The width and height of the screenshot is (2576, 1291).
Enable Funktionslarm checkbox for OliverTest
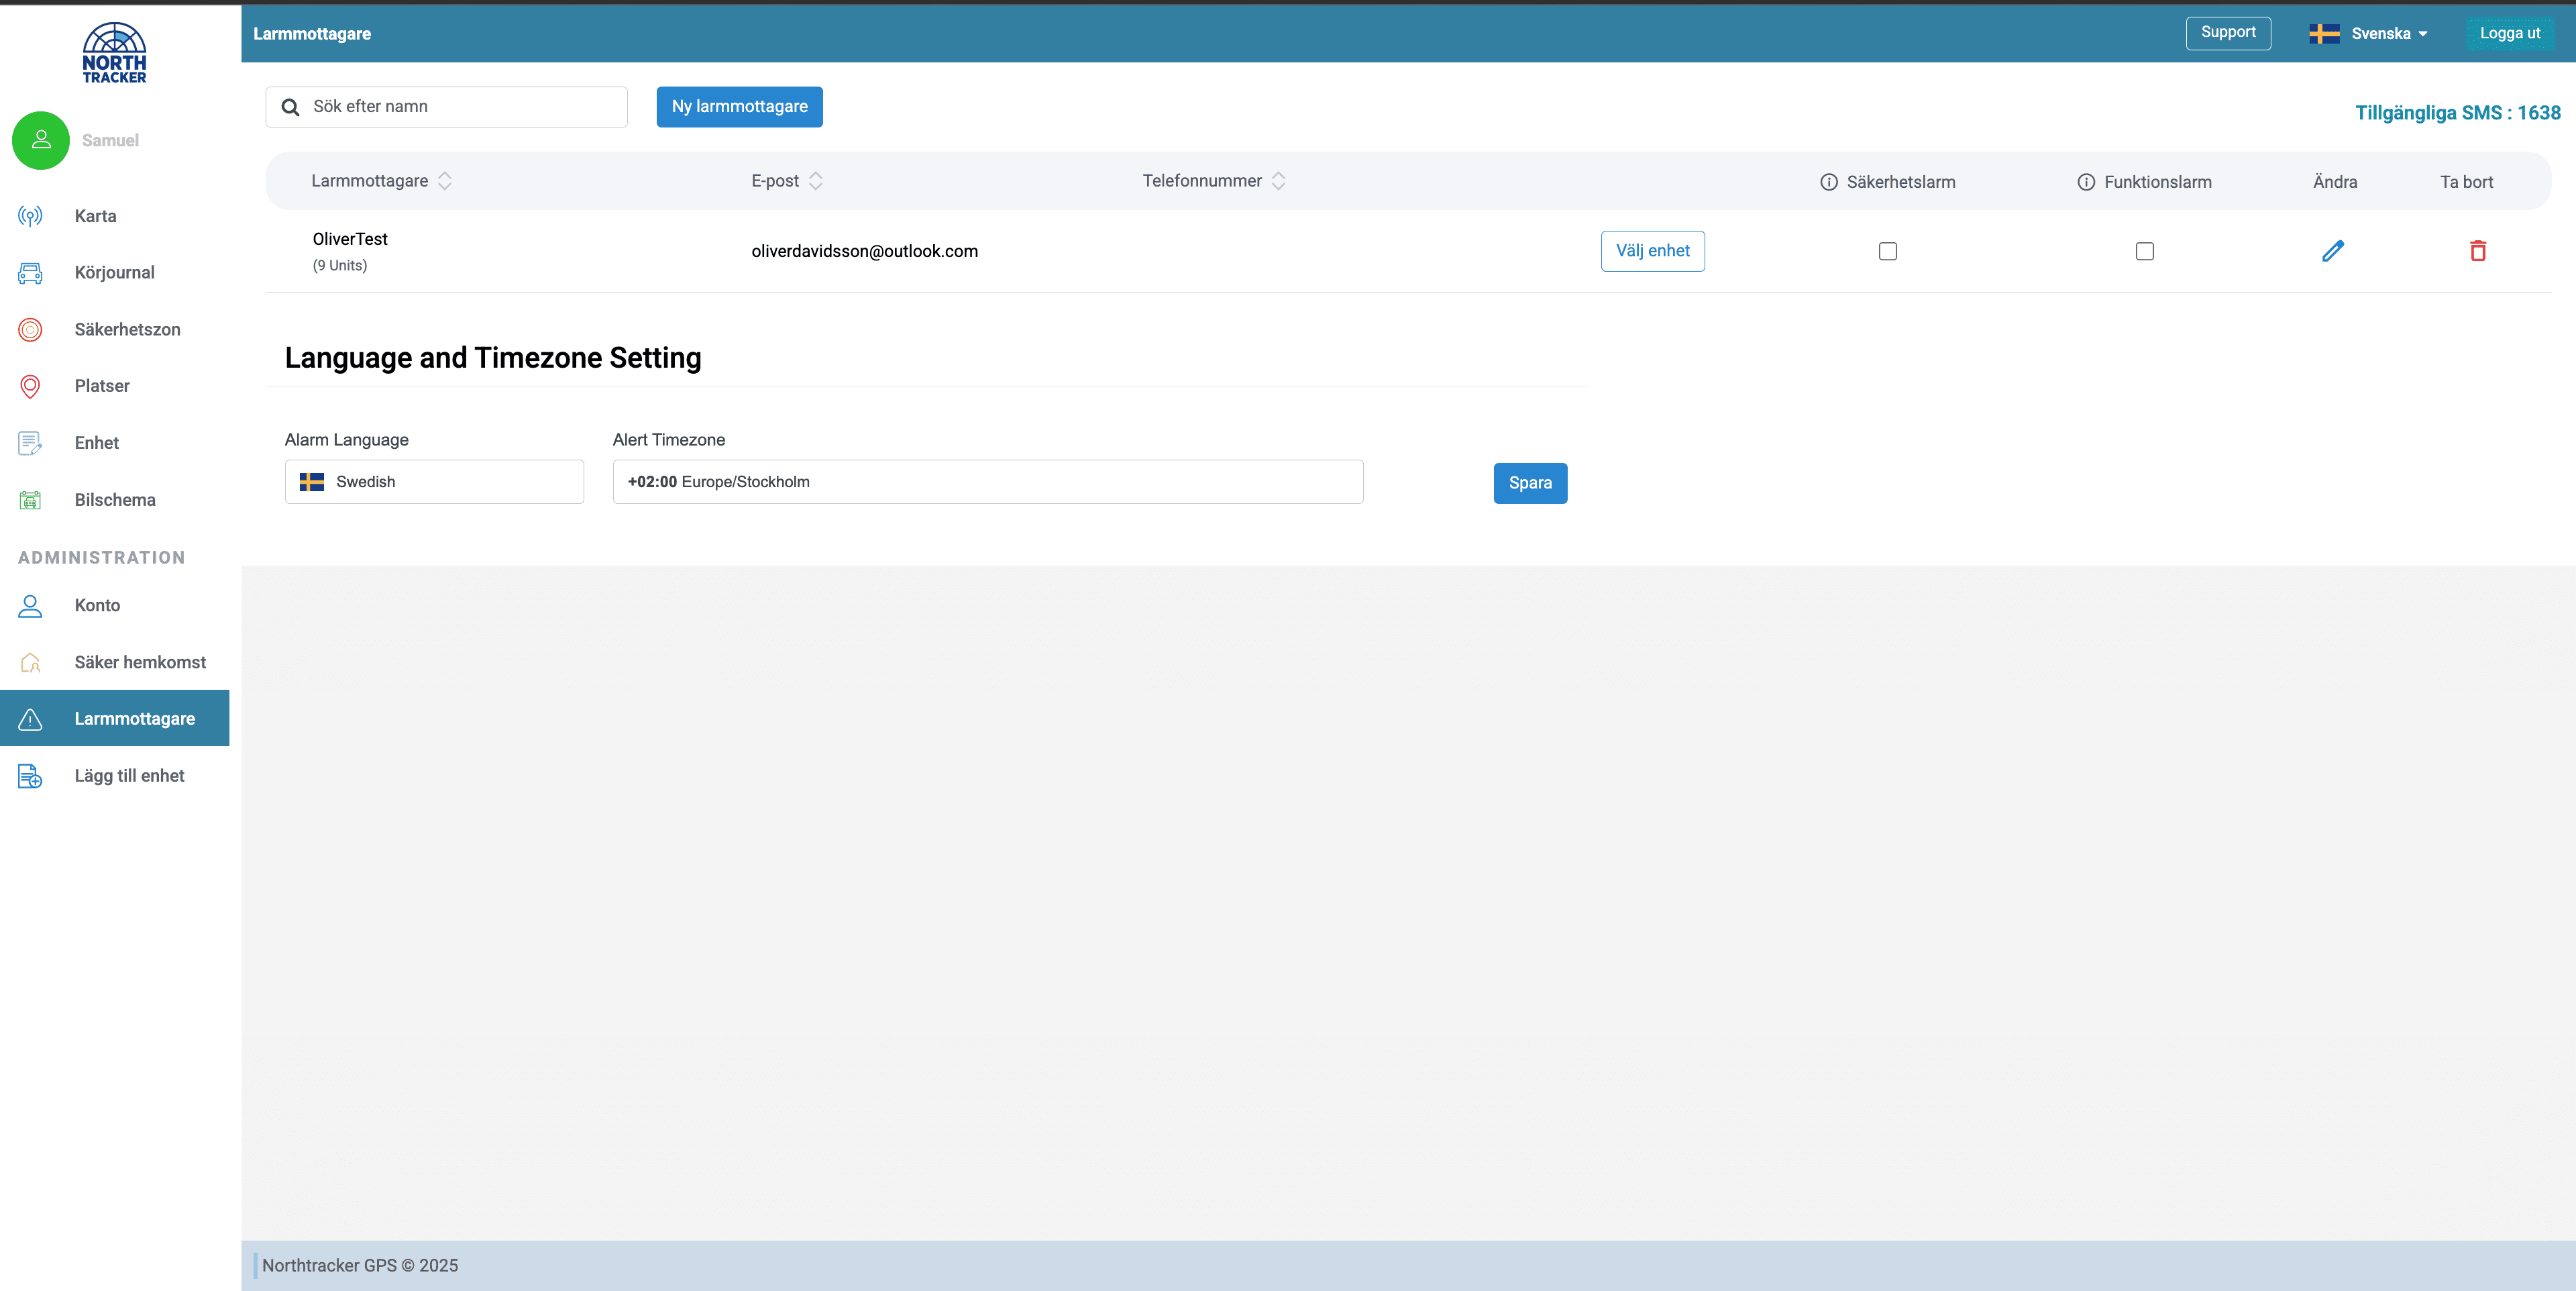tap(2144, 251)
